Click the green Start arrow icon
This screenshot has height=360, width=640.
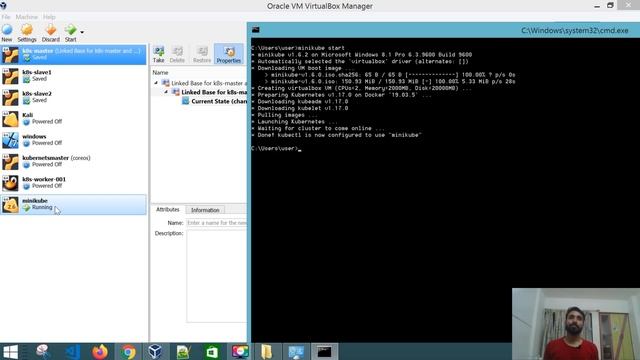(x=70, y=30)
